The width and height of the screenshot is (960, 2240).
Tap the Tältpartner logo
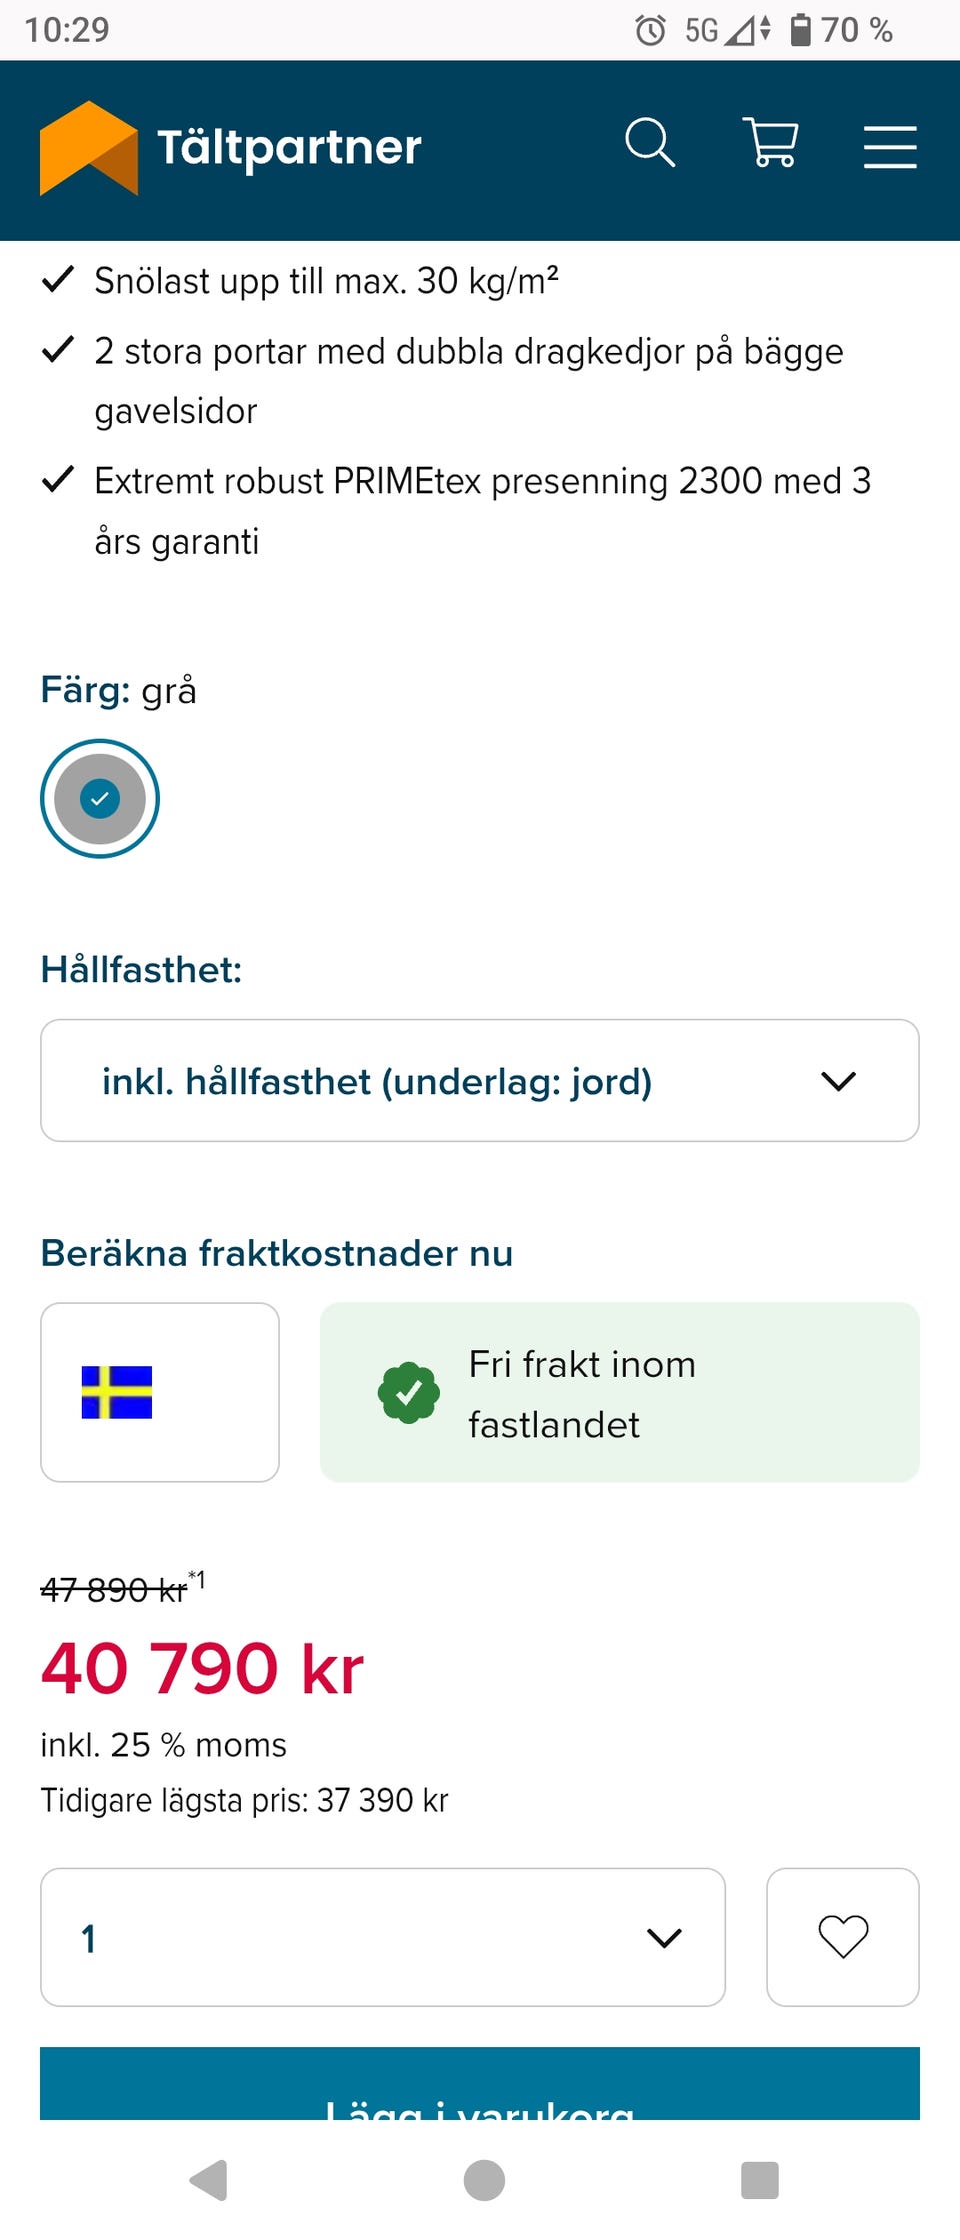point(89,148)
